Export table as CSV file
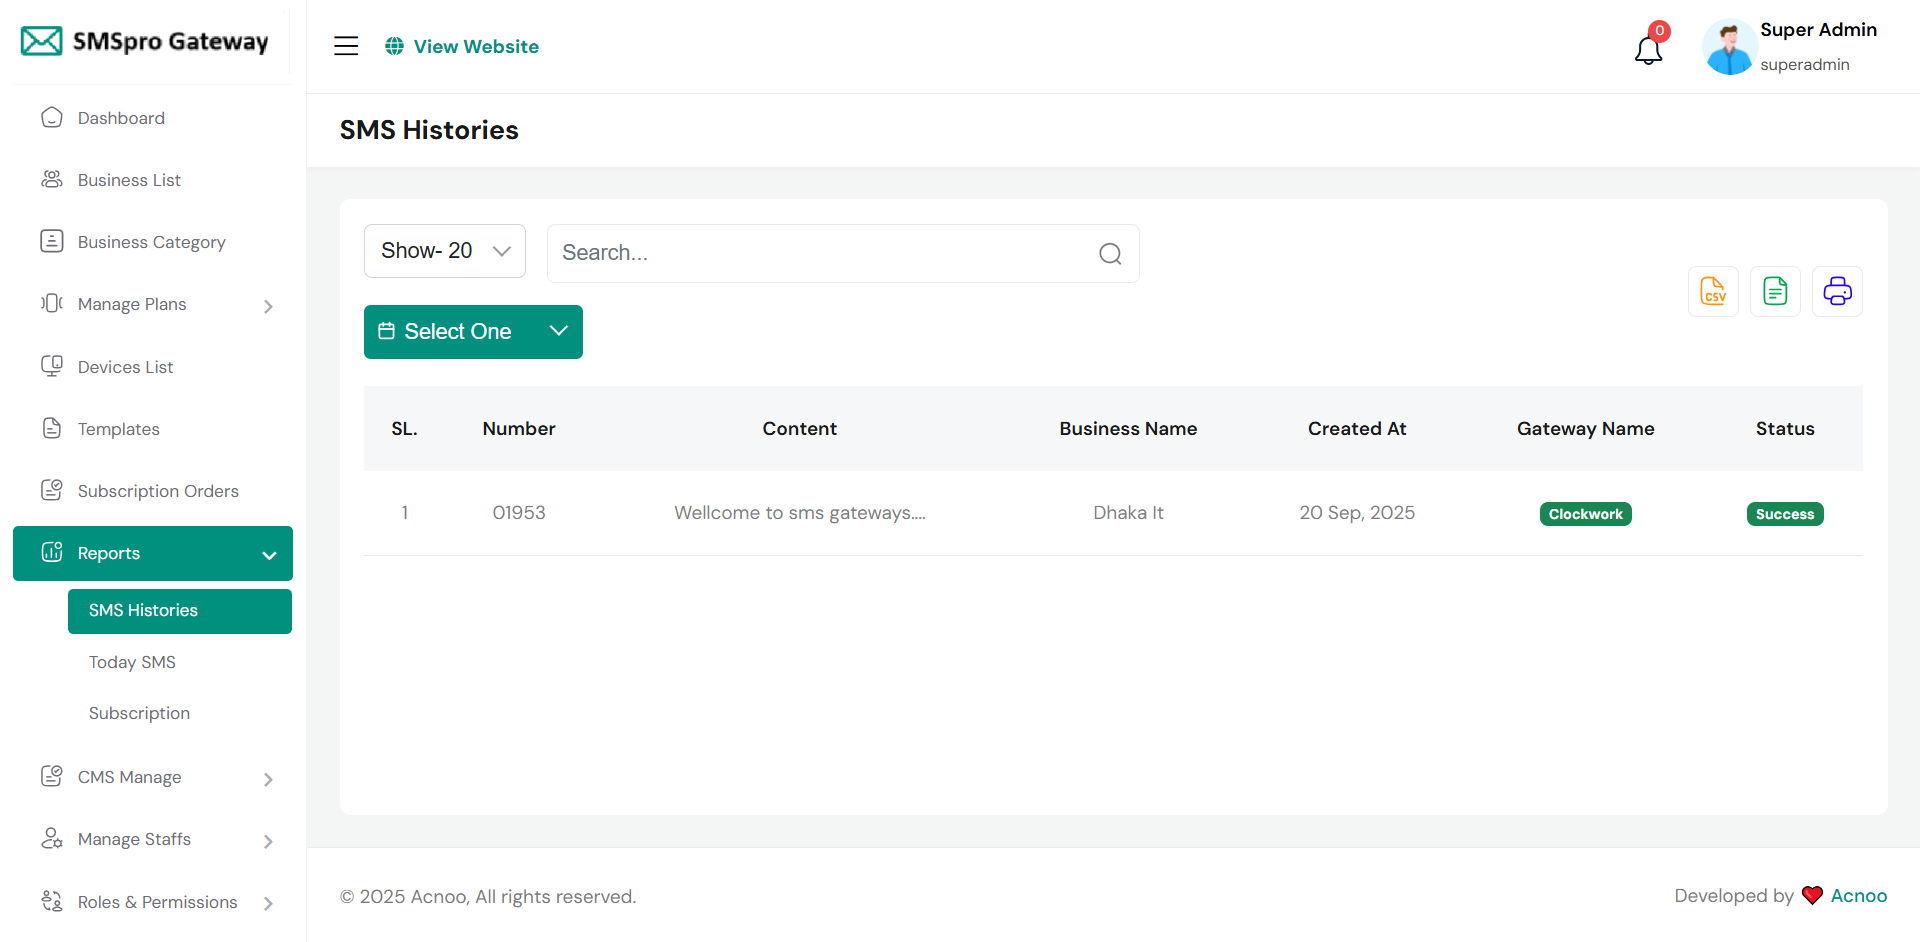Viewport: 1920px width, 942px height. click(x=1713, y=292)
